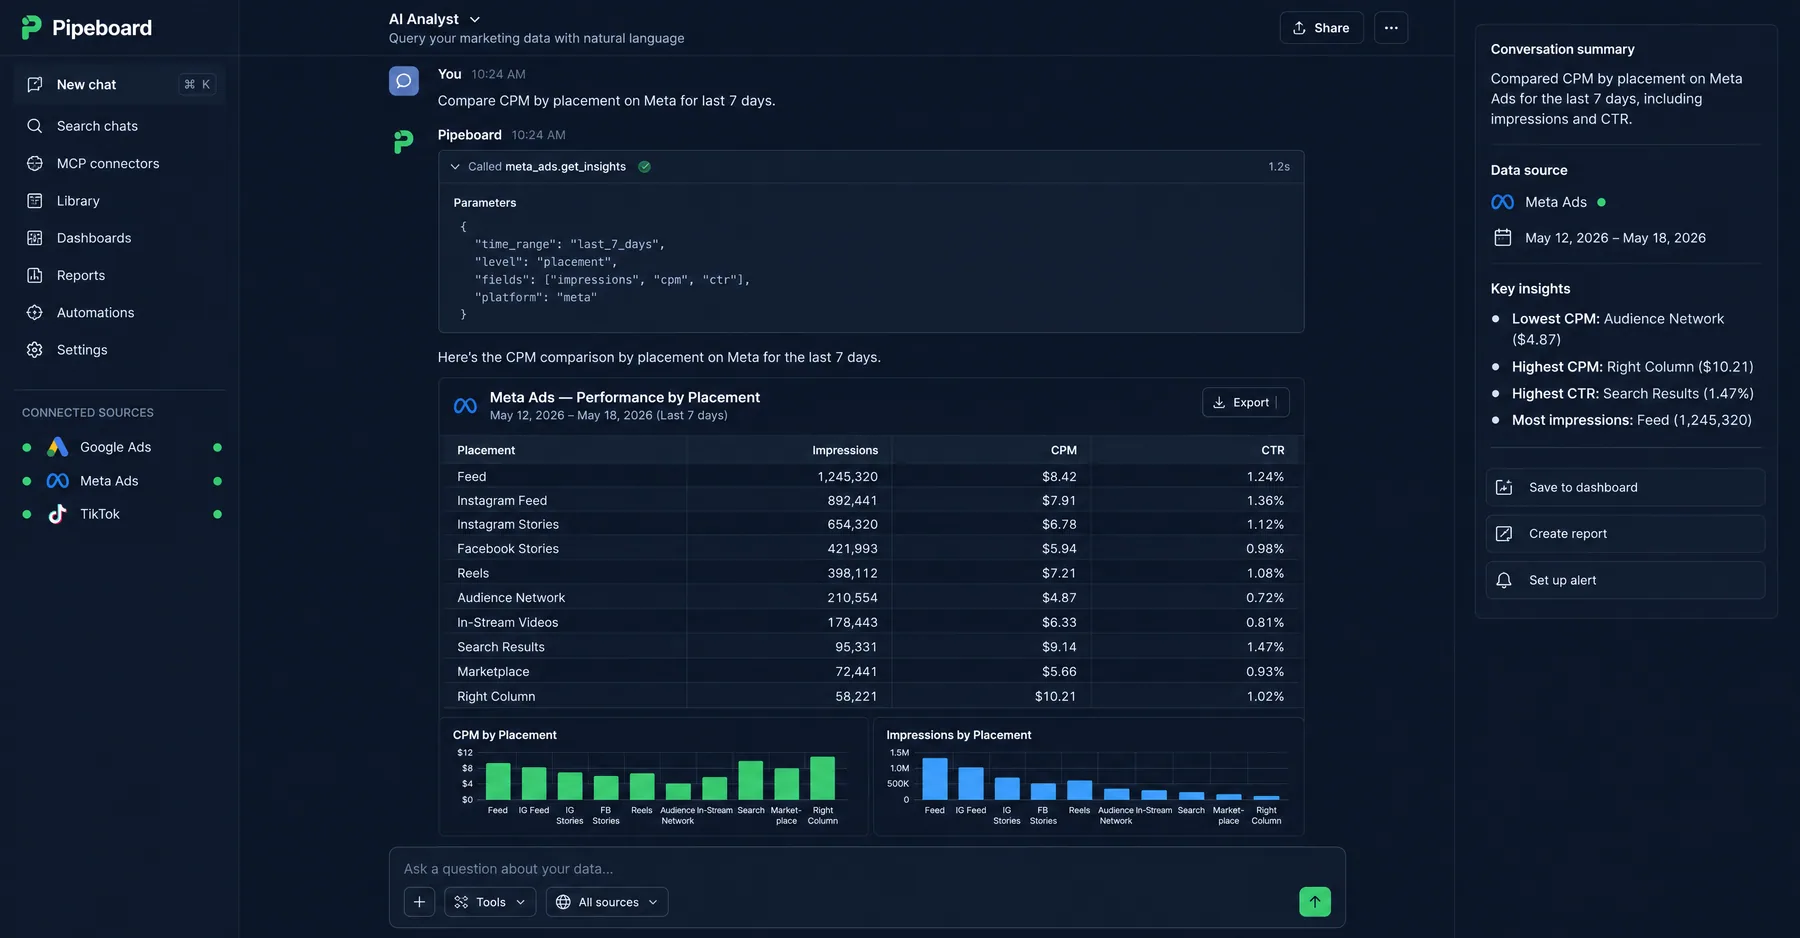The height and width of the screenshot is (938, 1800).
Task: Click the Search Results table row
Action: pos(871,647)
